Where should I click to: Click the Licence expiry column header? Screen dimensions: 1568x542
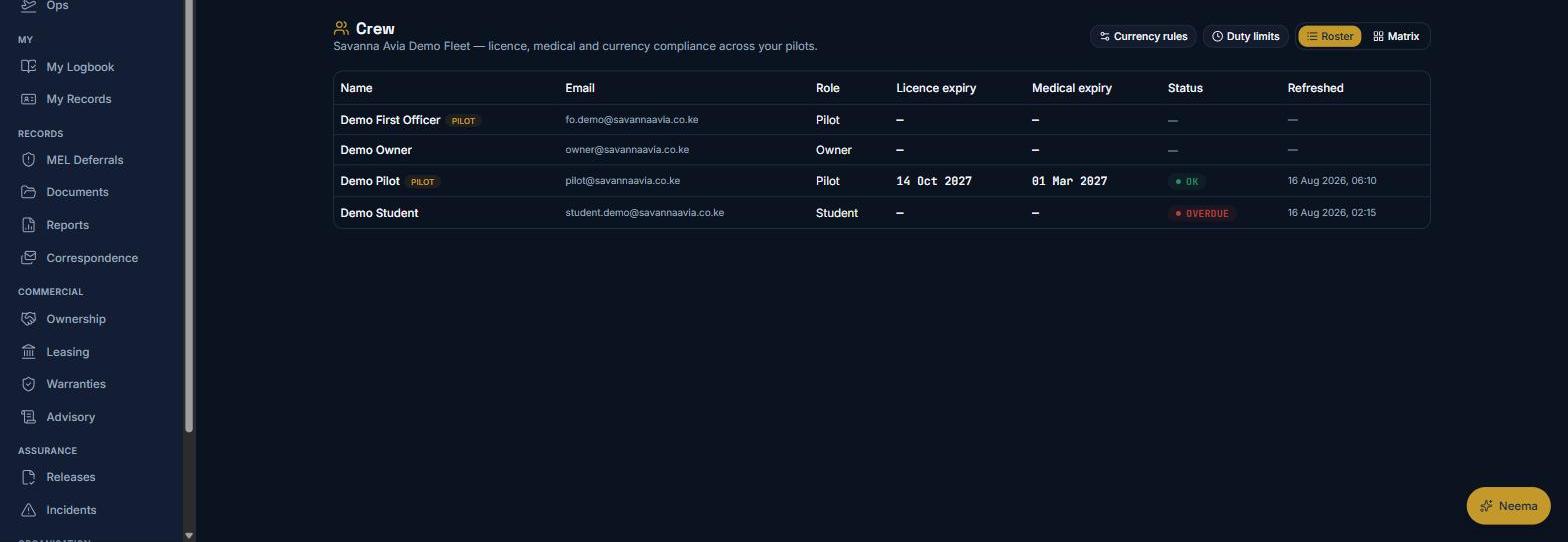tap(936, 88)
